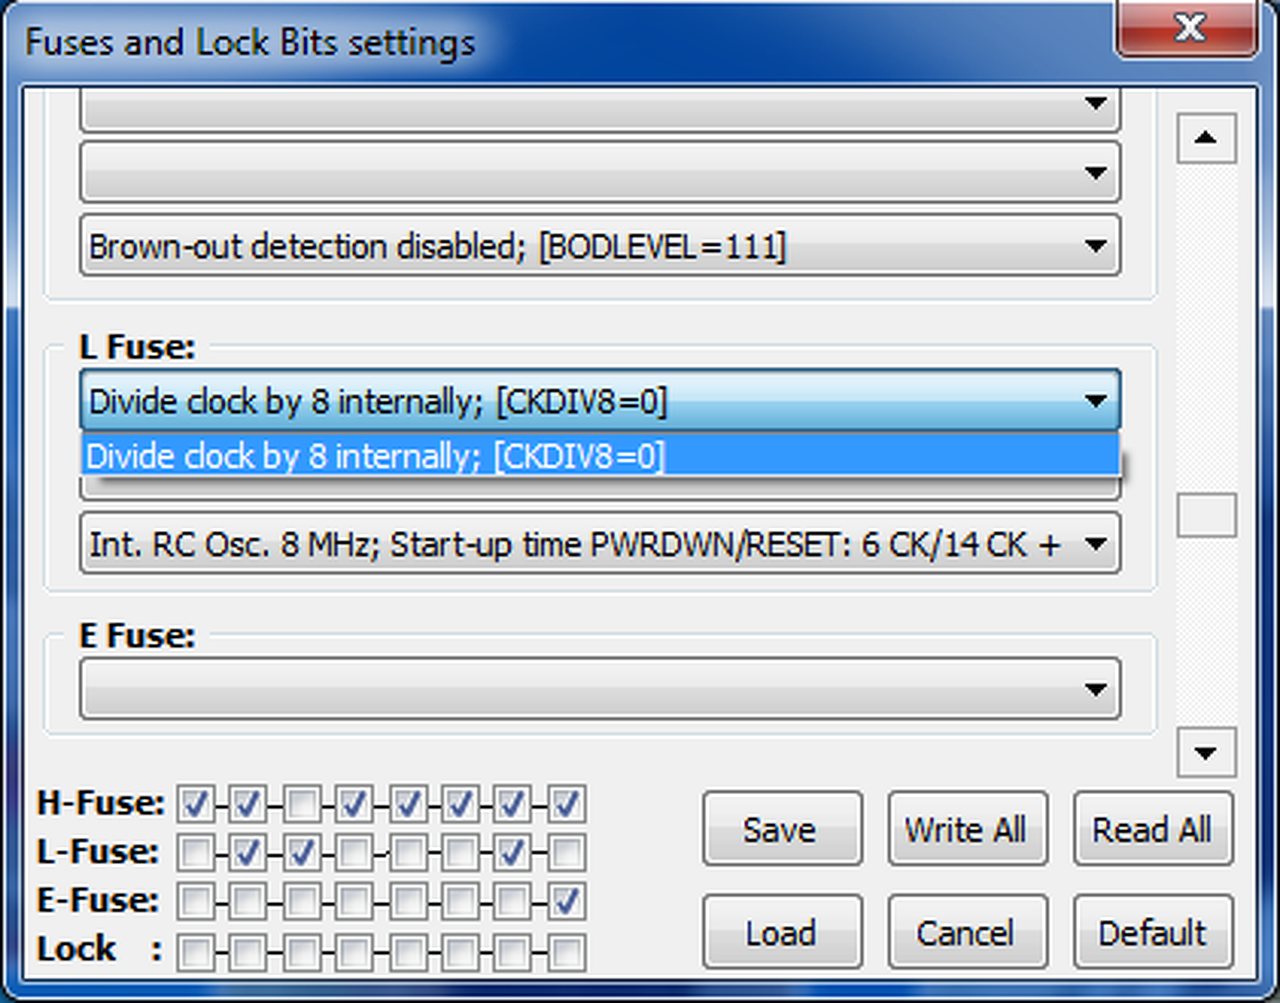Click scrollbar down arrow button
1280x1003 pixels.
pyautogui.click(x=1206, y=752)
